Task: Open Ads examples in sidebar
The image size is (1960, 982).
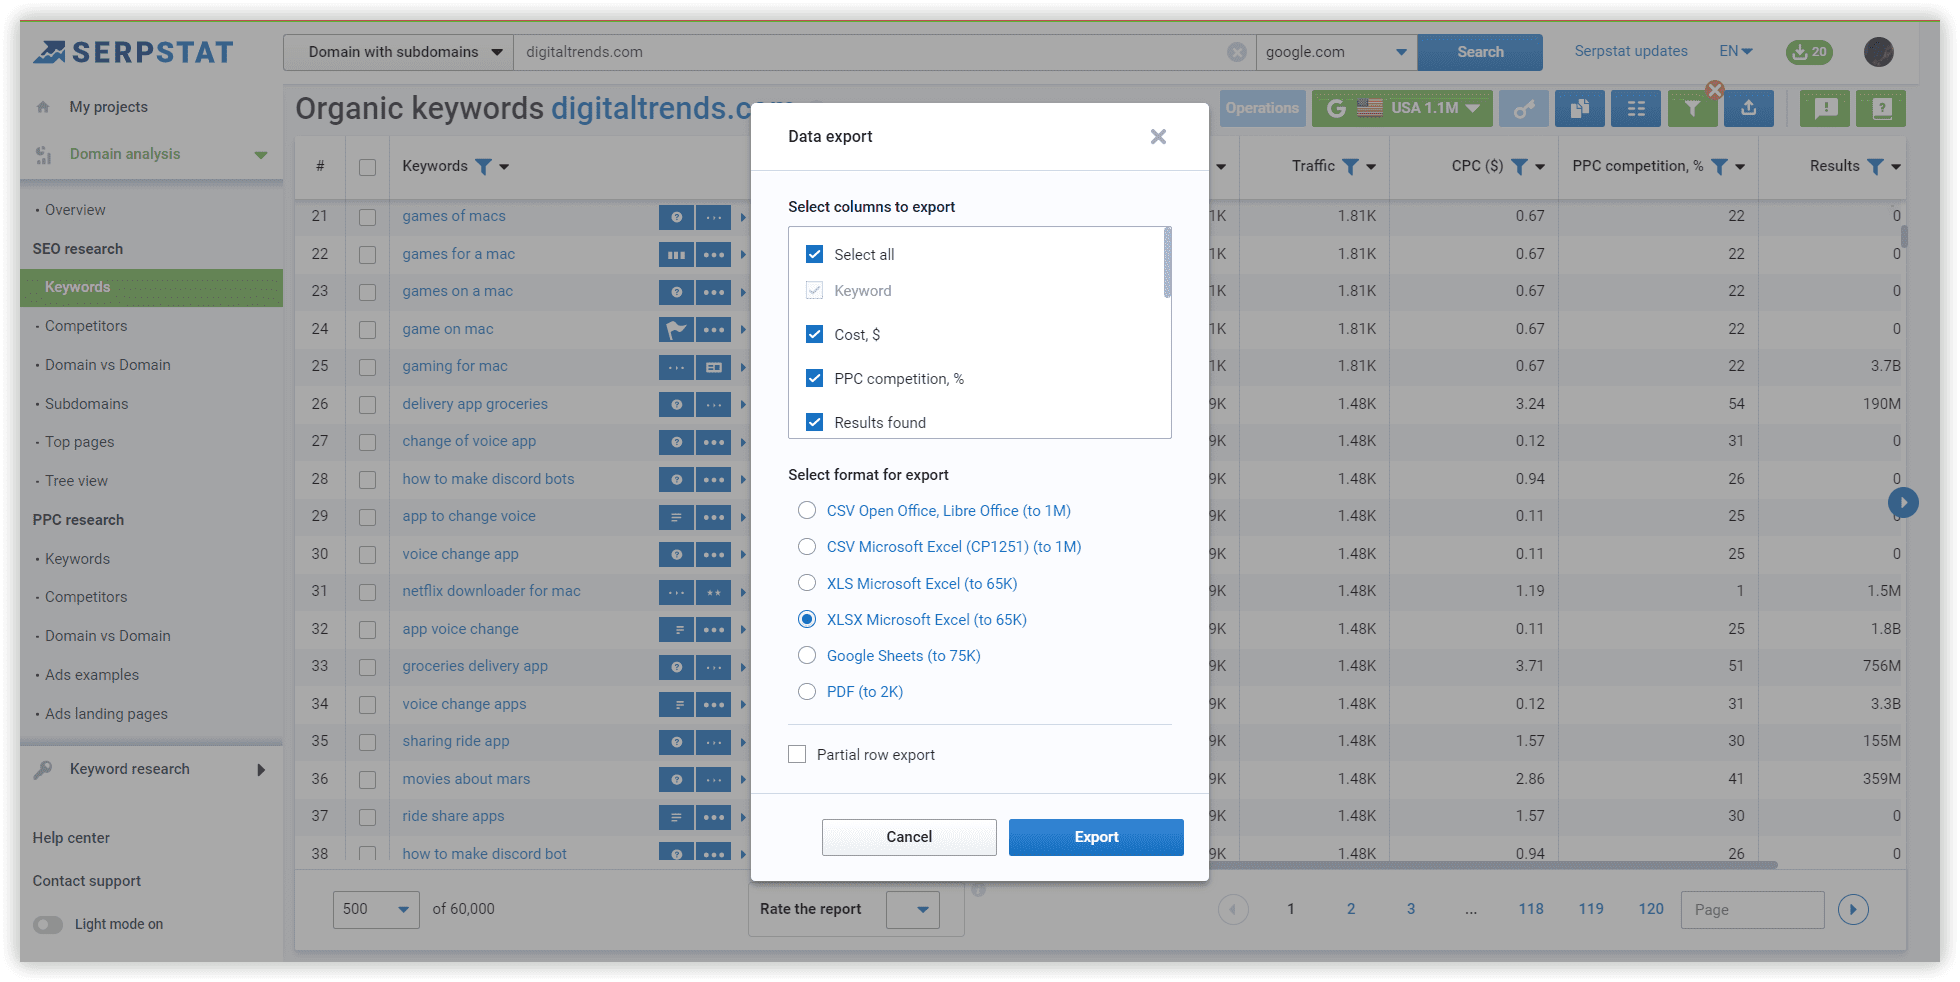Action: coord(92,675)
